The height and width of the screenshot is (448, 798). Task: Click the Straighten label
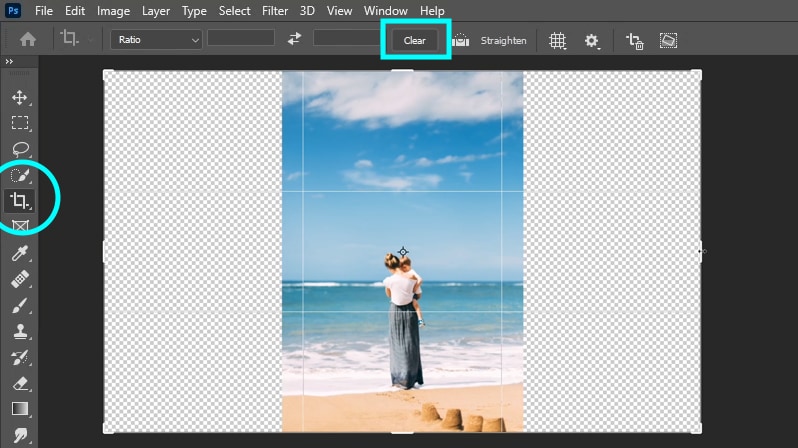click(503, 40)
